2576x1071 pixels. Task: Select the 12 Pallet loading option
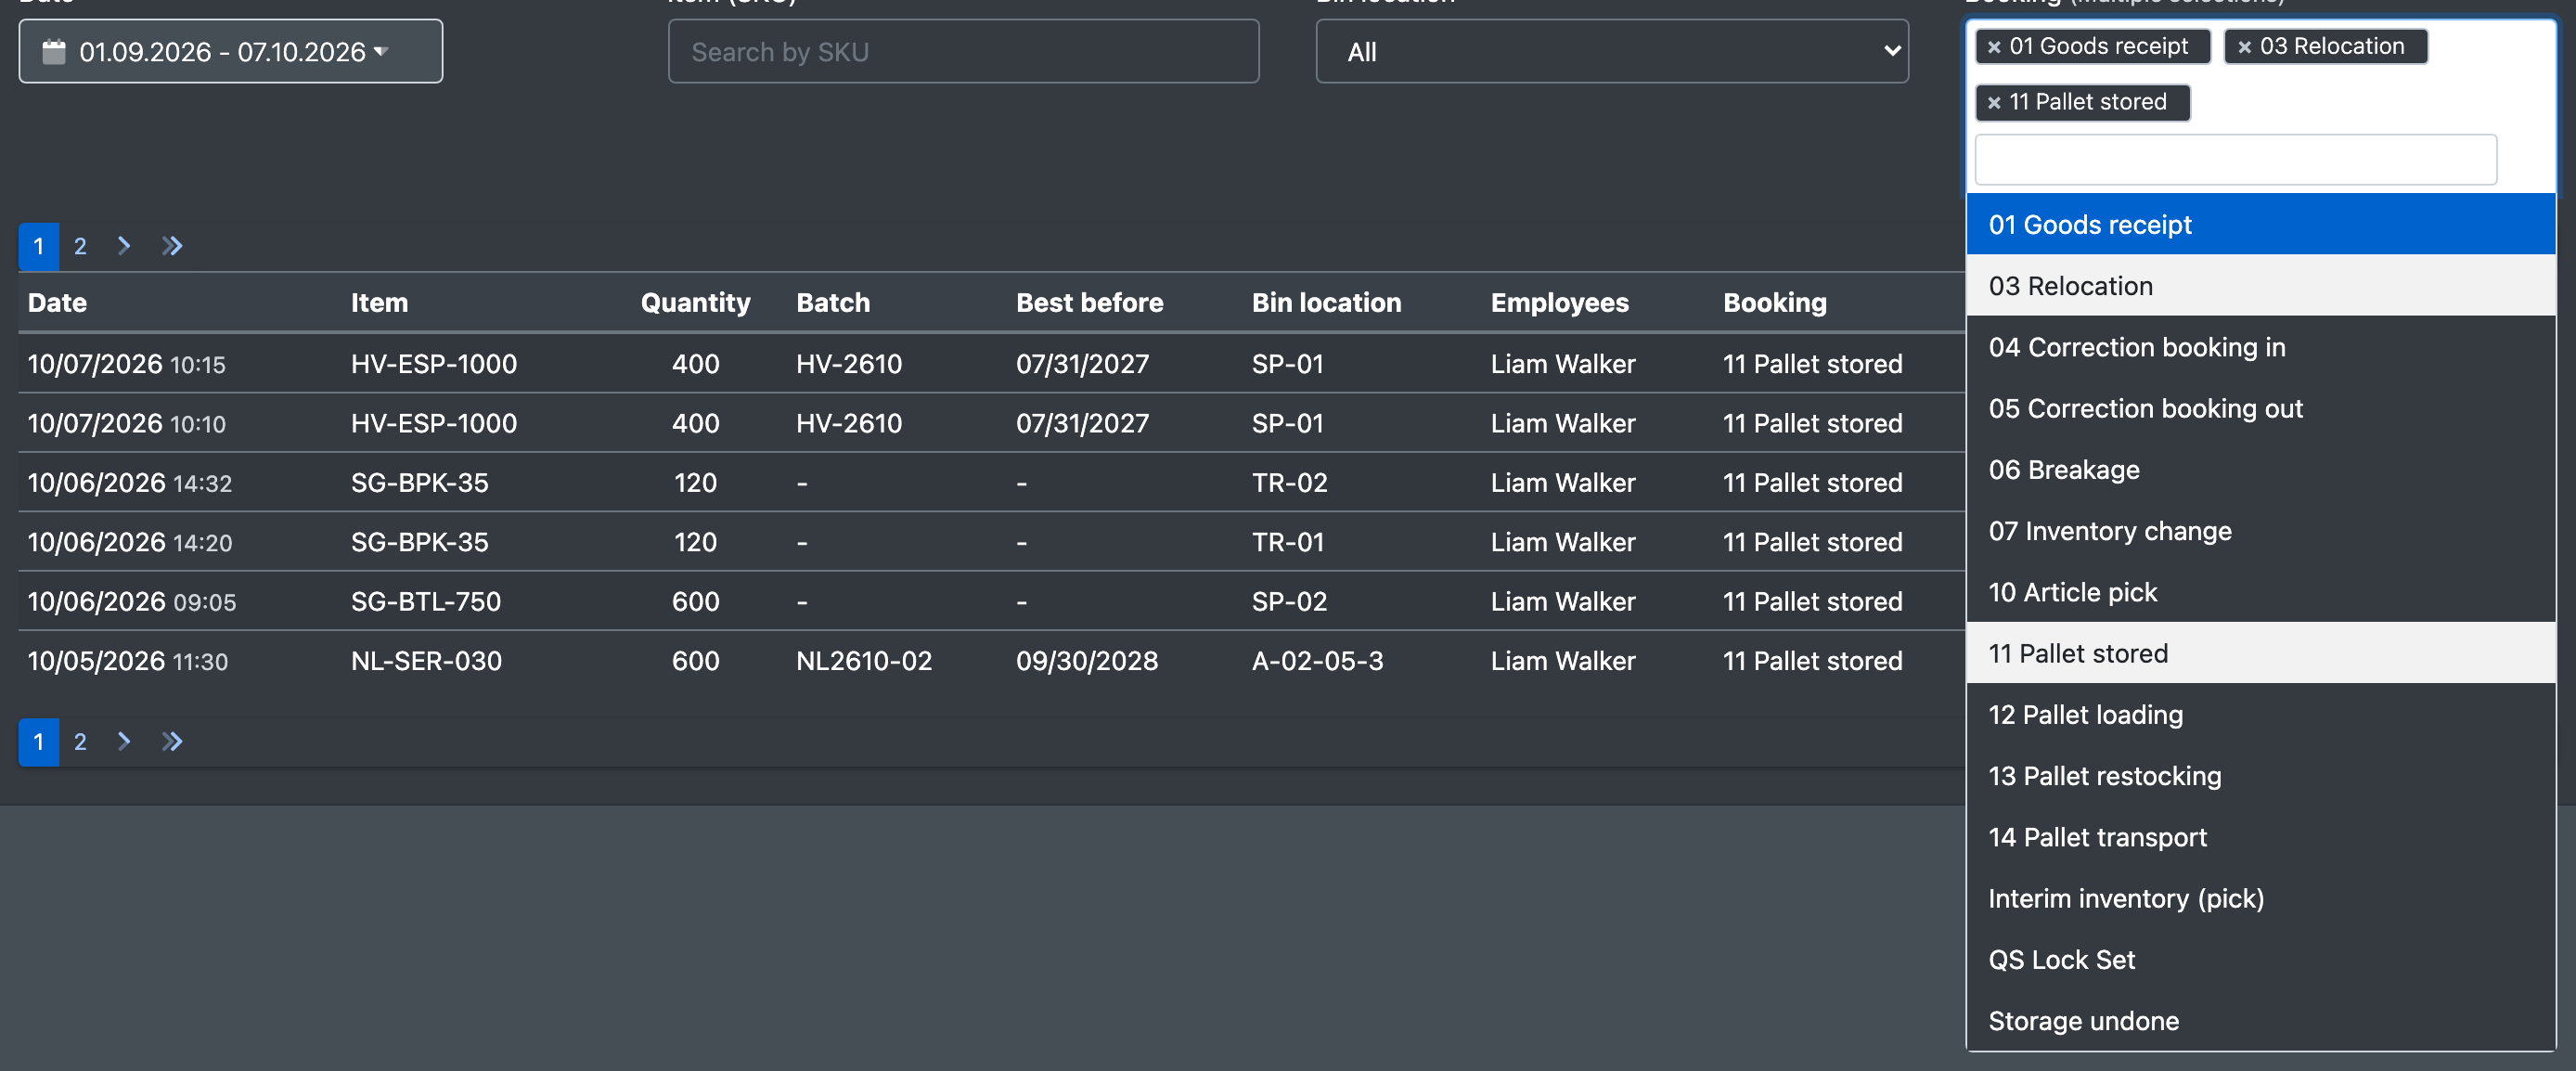click(2260, 714)
